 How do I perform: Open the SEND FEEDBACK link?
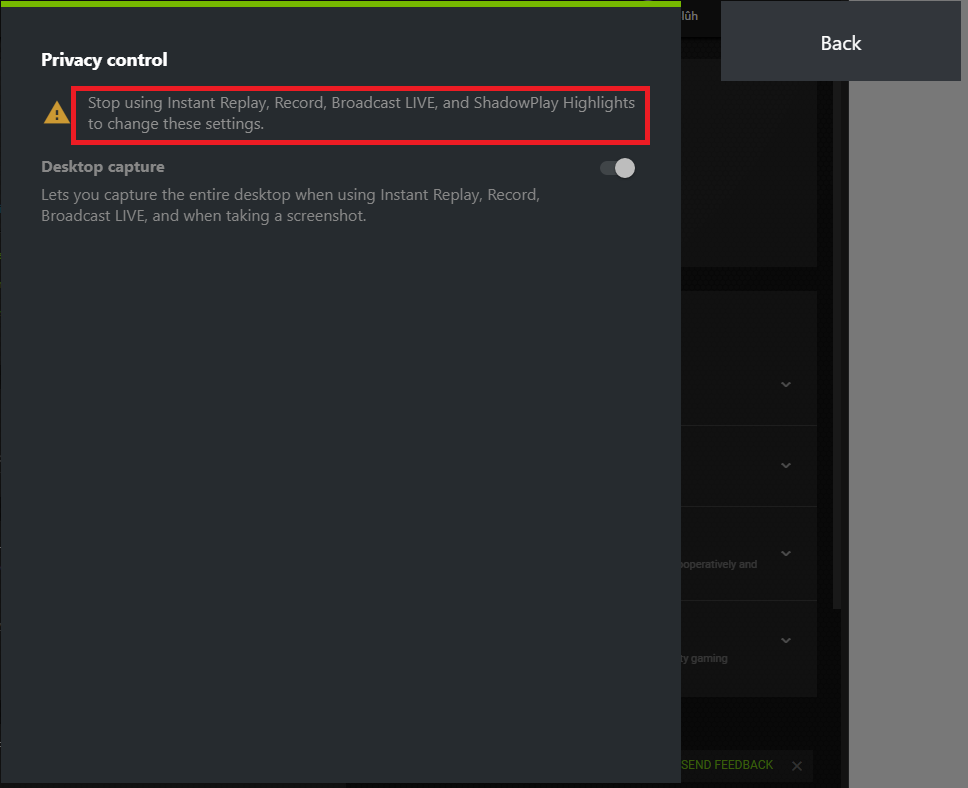727,765
